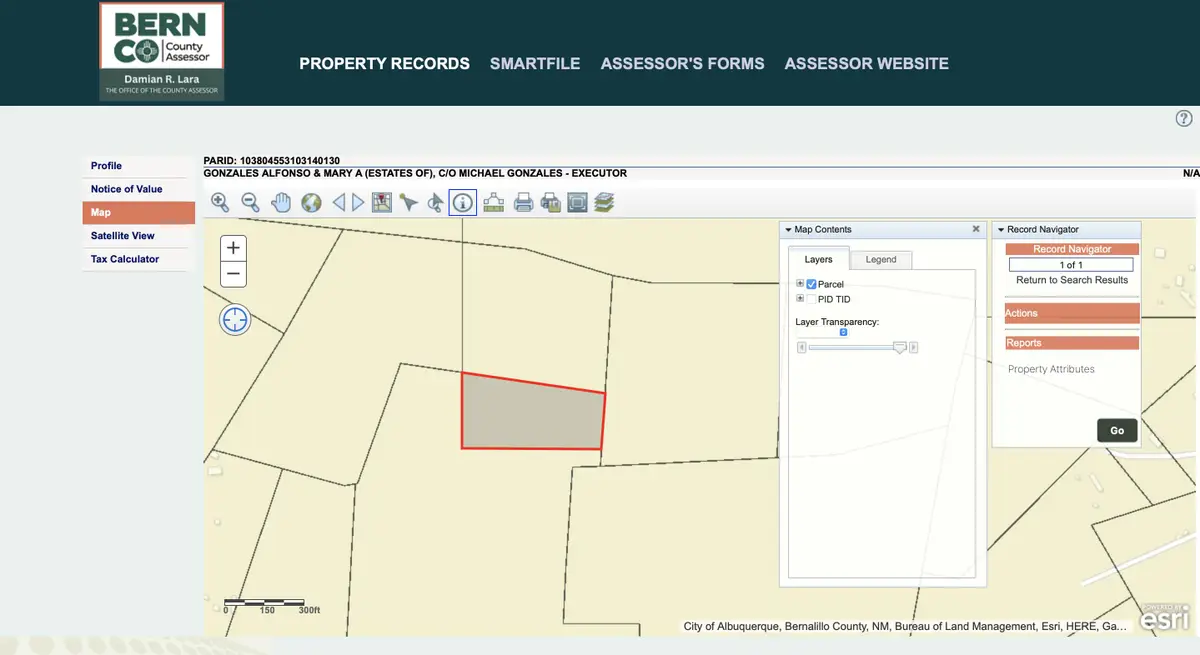Go to previous map extent arrow
This screenshot has width=1200, height=655.
coord(338,203)
